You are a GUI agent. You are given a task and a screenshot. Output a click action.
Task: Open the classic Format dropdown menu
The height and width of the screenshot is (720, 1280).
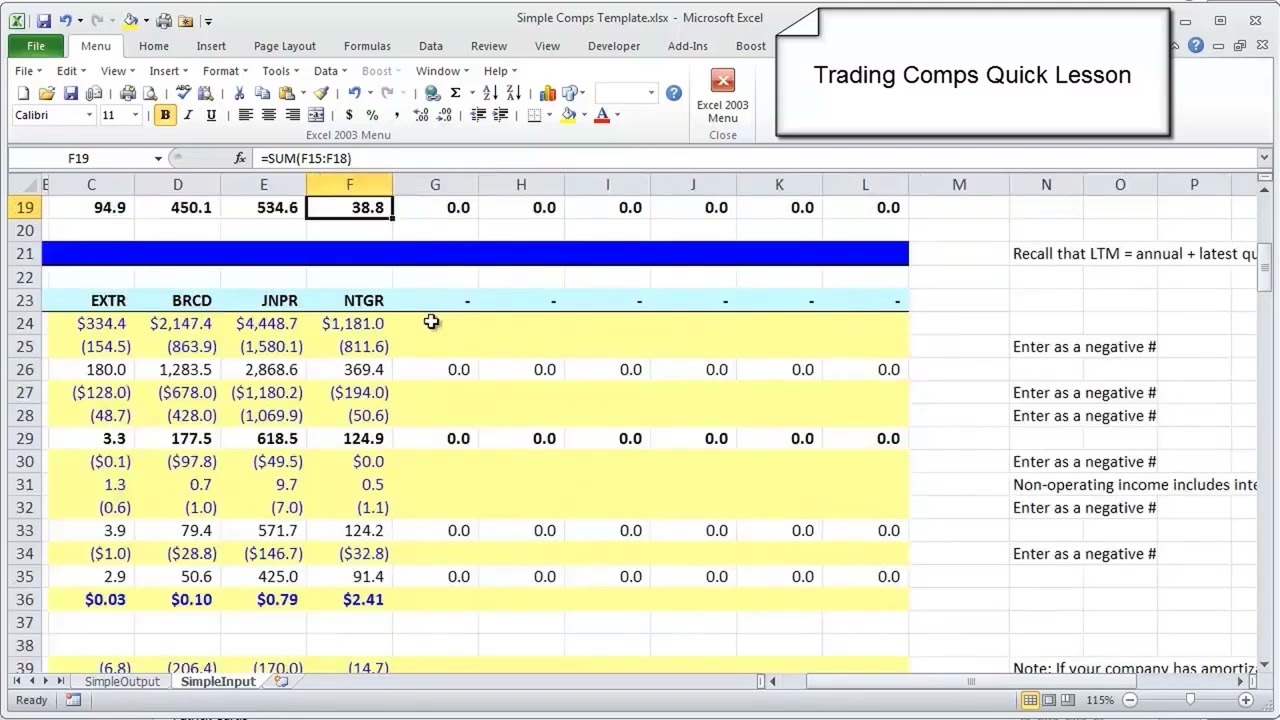pyautogui.click(x=225, y=71)
